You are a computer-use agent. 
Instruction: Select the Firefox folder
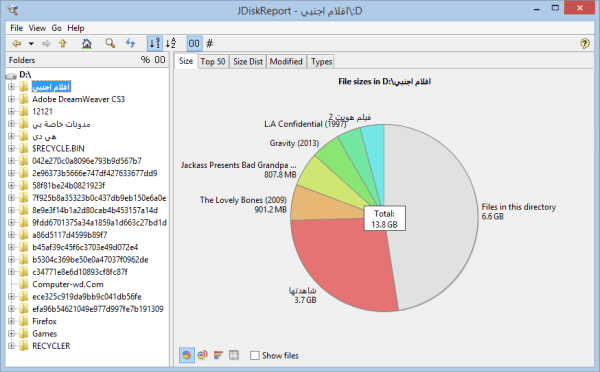(x=44, y=321)
